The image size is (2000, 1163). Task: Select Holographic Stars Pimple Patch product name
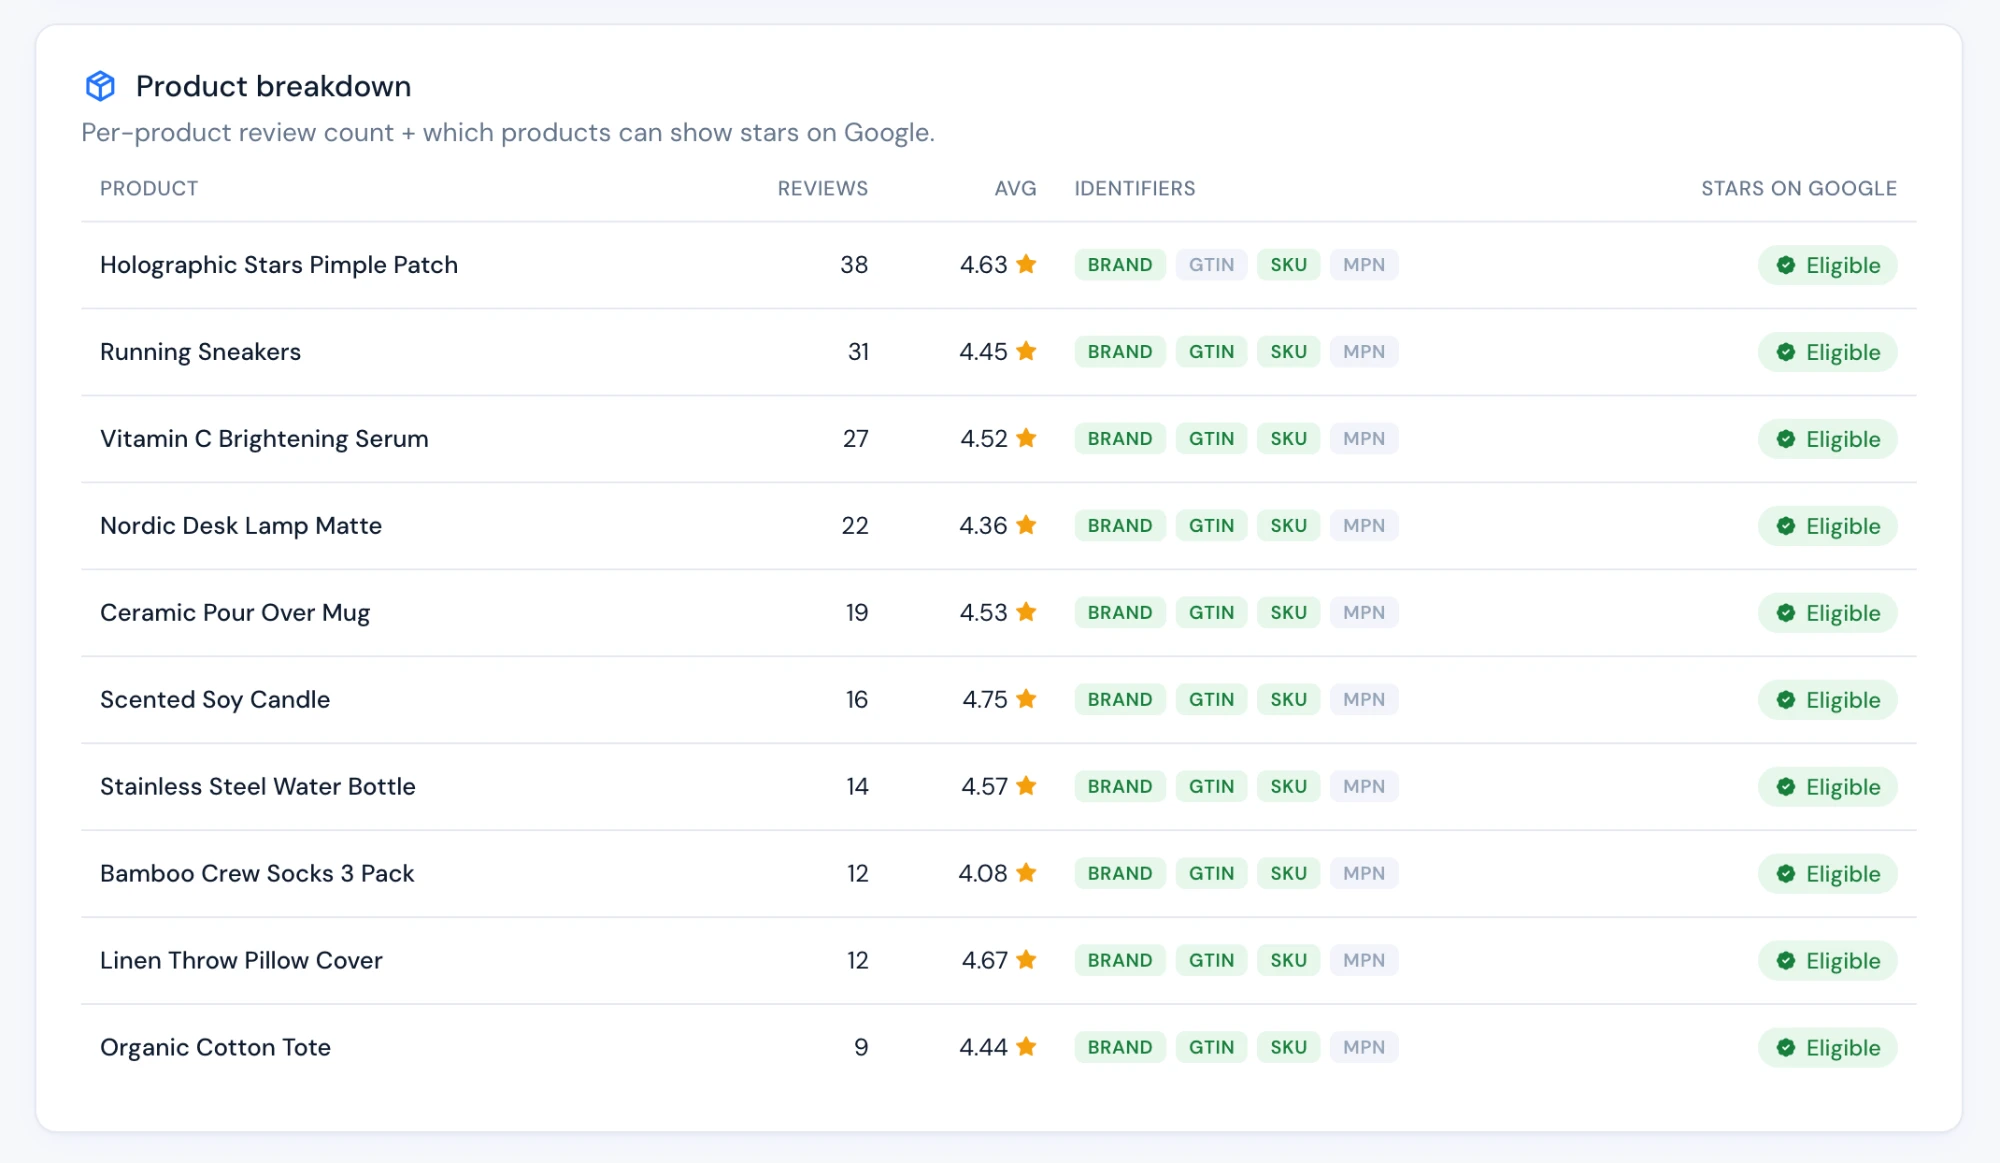point(279,265)
